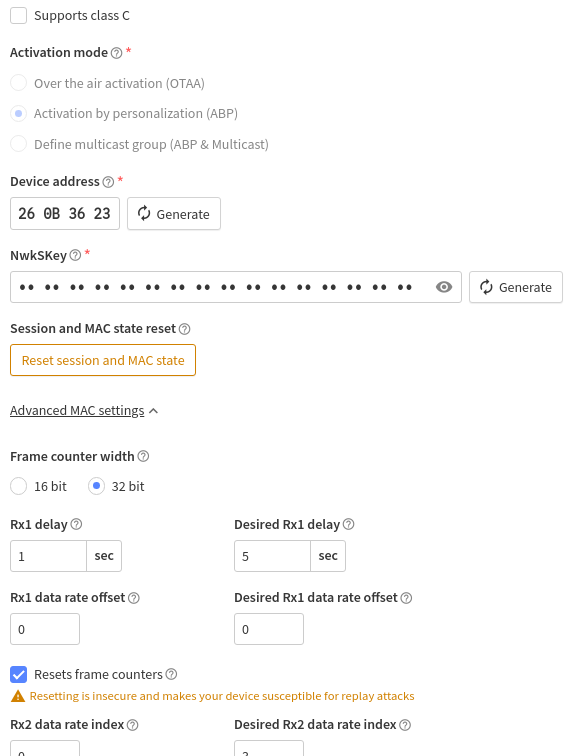Image resolution: width=573 pixels, height=756 pixels.
Task: Uncheck the Resets frame counters checkbox
Action: coord(18,675)
